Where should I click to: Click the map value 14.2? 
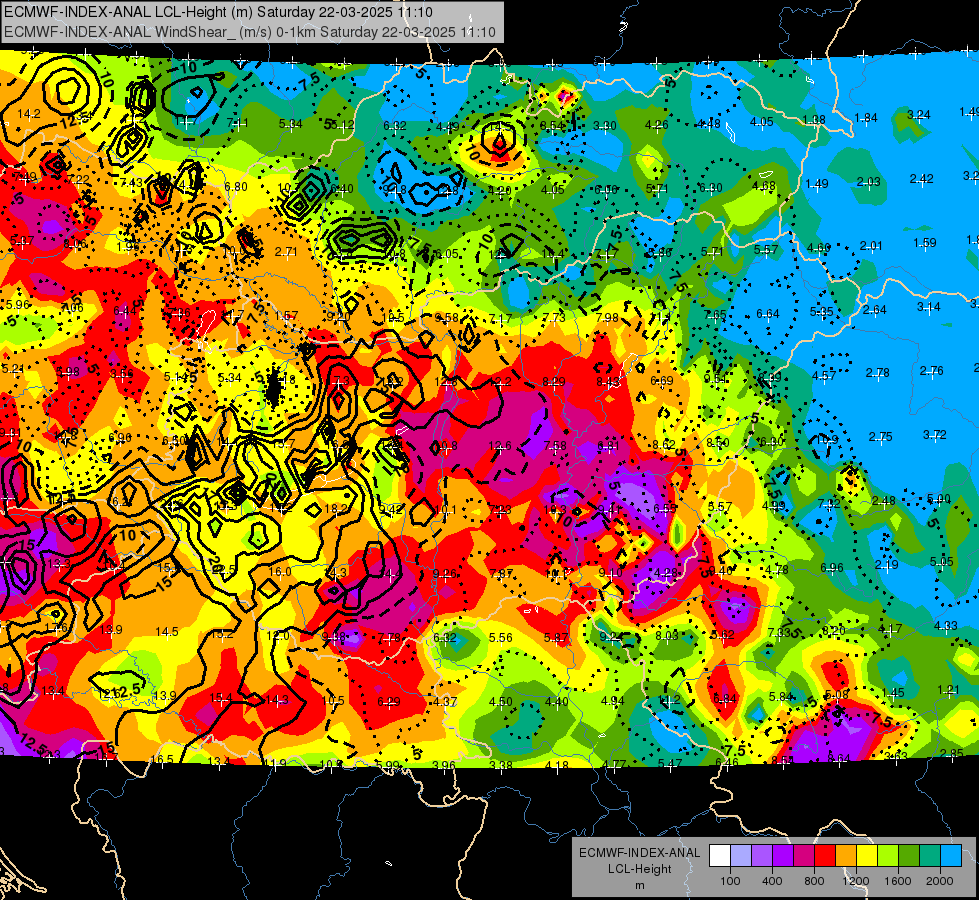coord(29,114)
